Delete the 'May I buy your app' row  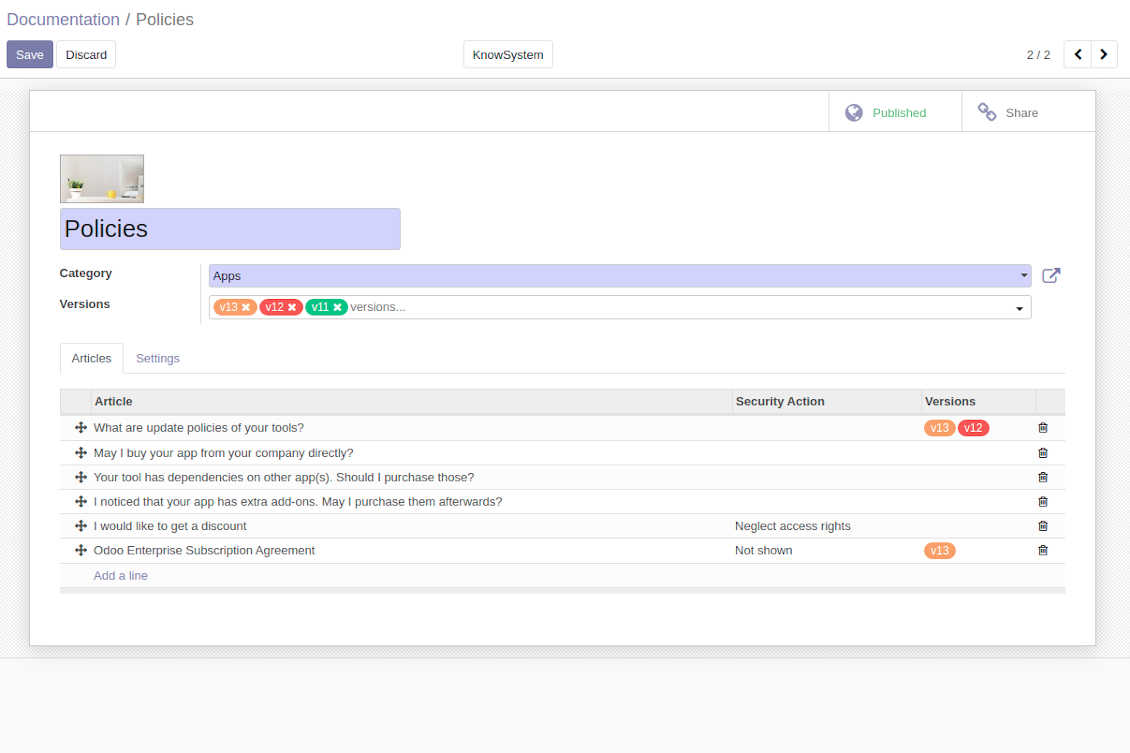pyautogui.click(x=1042, y=453)
